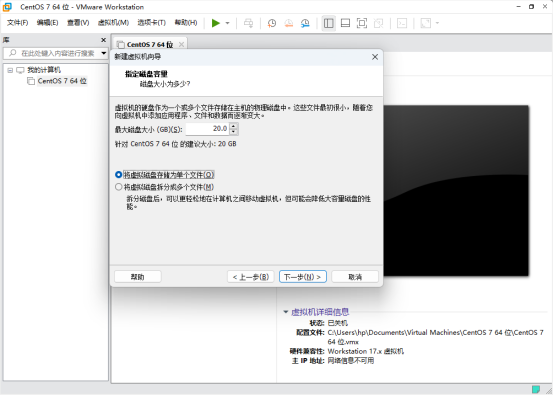Screen dimensions: 554x395
Task: Select CentOS 7 64 位 in library tree
Action: (62, 81)
